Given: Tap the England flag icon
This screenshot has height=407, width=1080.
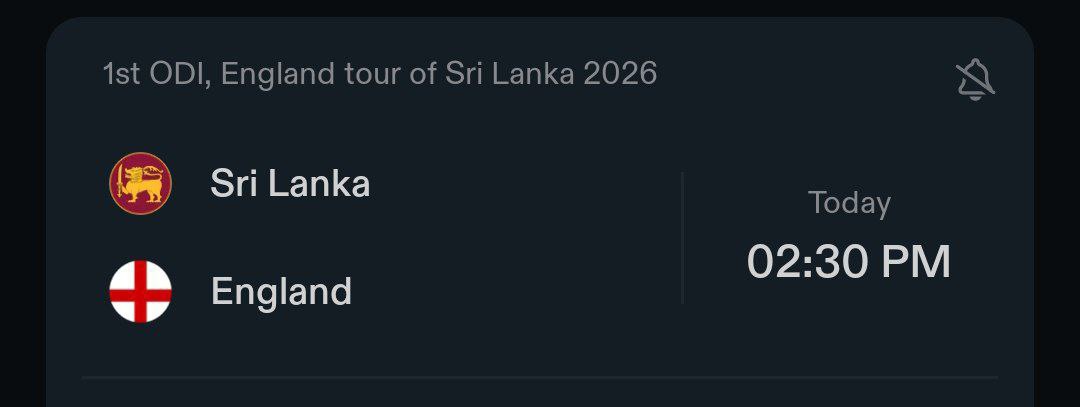Looking at the screenshot, I should point(140,291).
